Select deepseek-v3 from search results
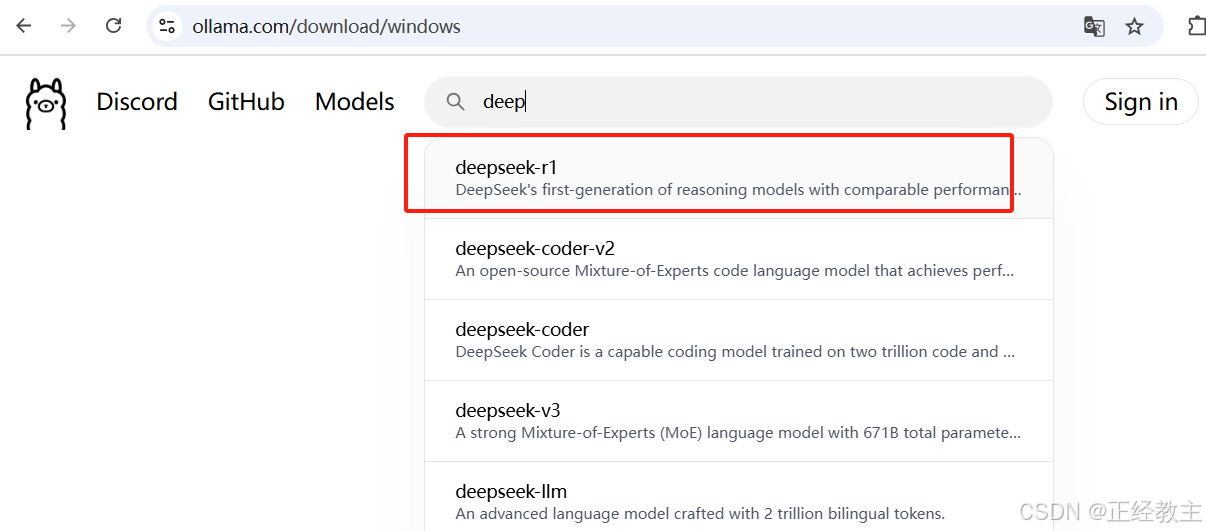Screen dimensions: 1206x531 pyautogui.click(x=739, y=421)
